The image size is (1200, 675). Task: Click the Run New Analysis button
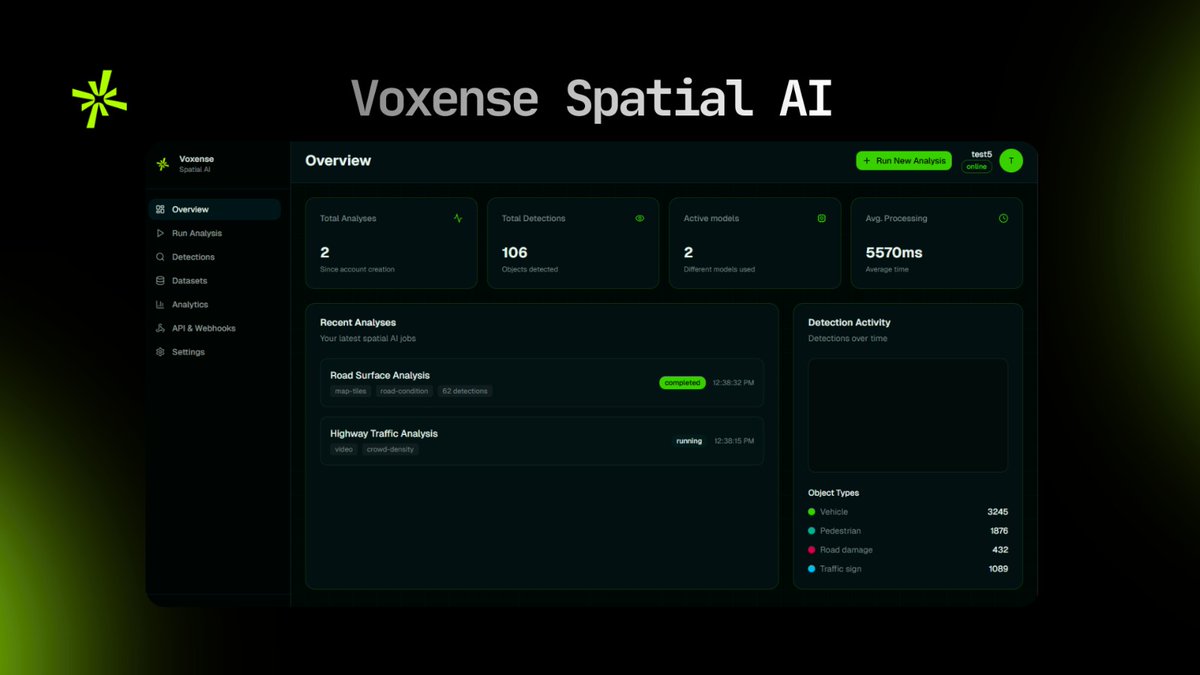click(904, 160)
